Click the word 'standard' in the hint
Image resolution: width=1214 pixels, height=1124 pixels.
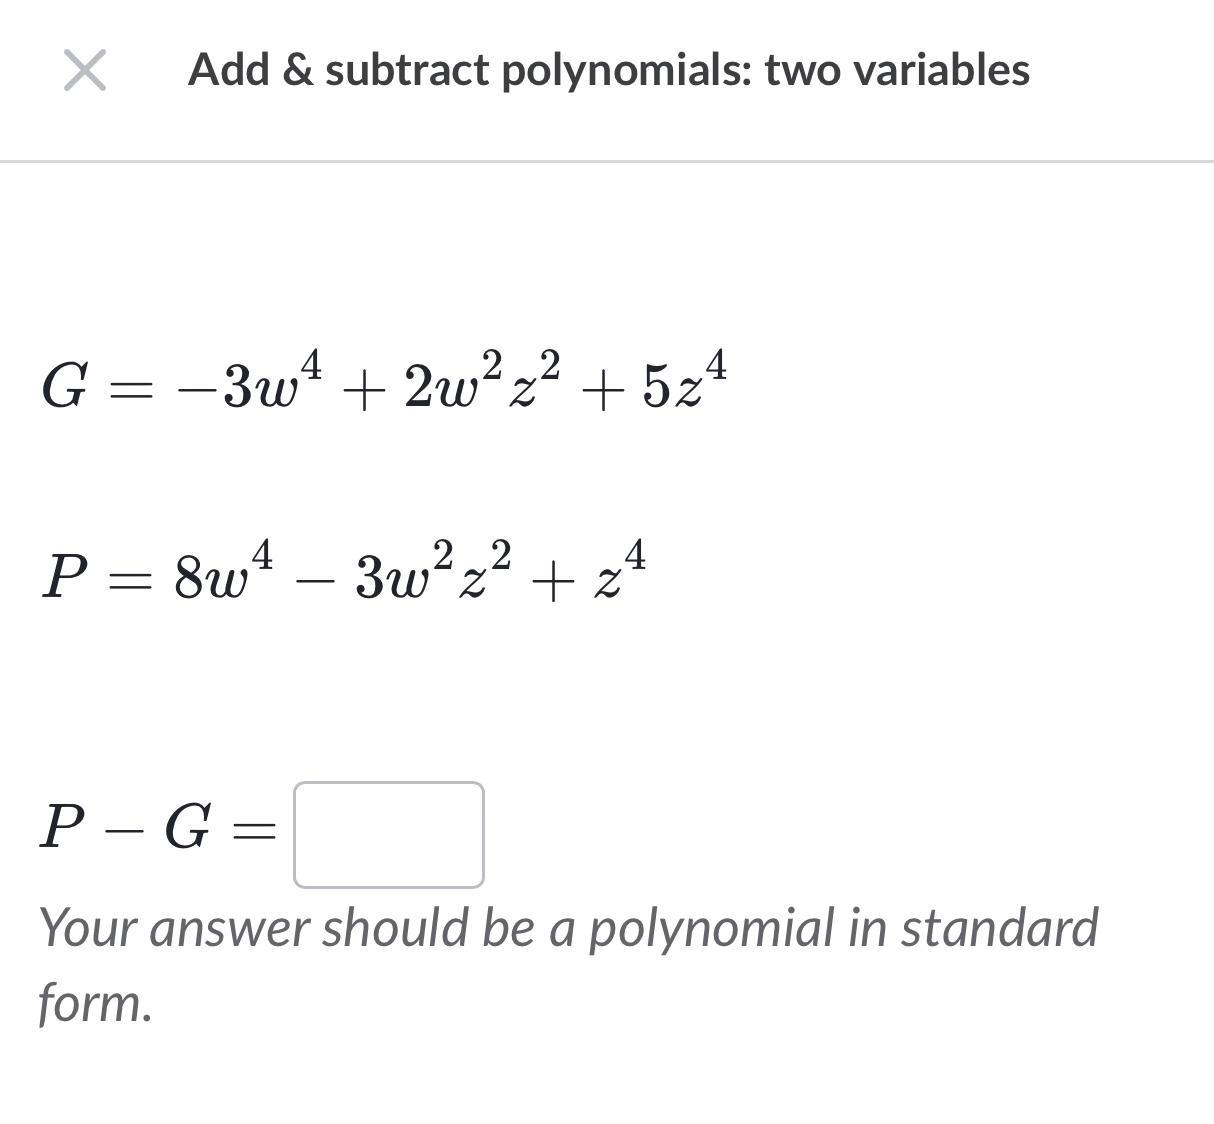tap(998, 927)
